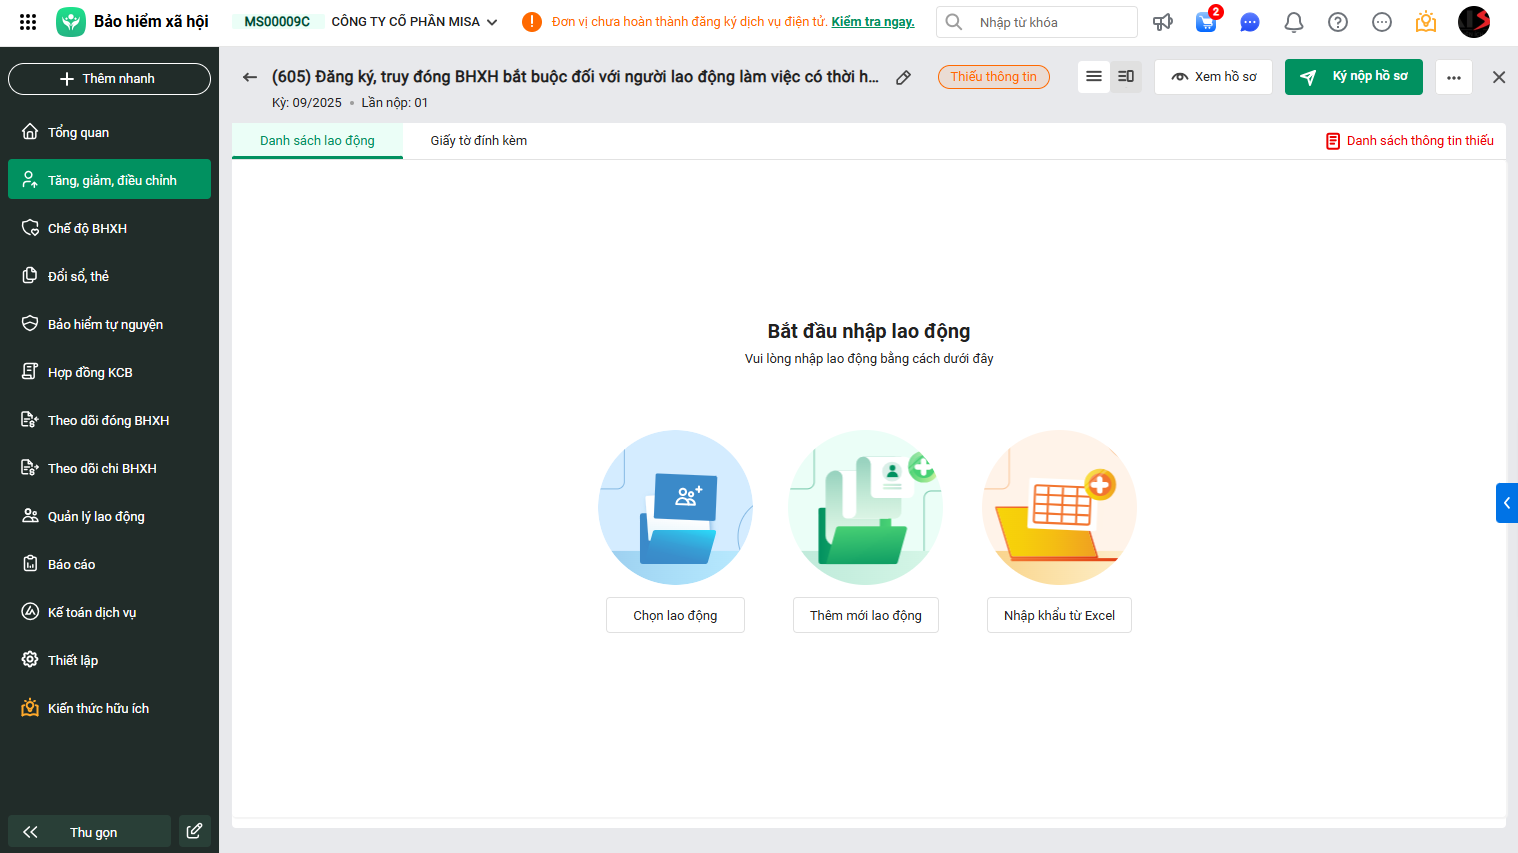Open Kiến thức hữu ích menu item
The height and width of the screenshot is (853, 1518).
pyautogui.click(x=109, y=708)
